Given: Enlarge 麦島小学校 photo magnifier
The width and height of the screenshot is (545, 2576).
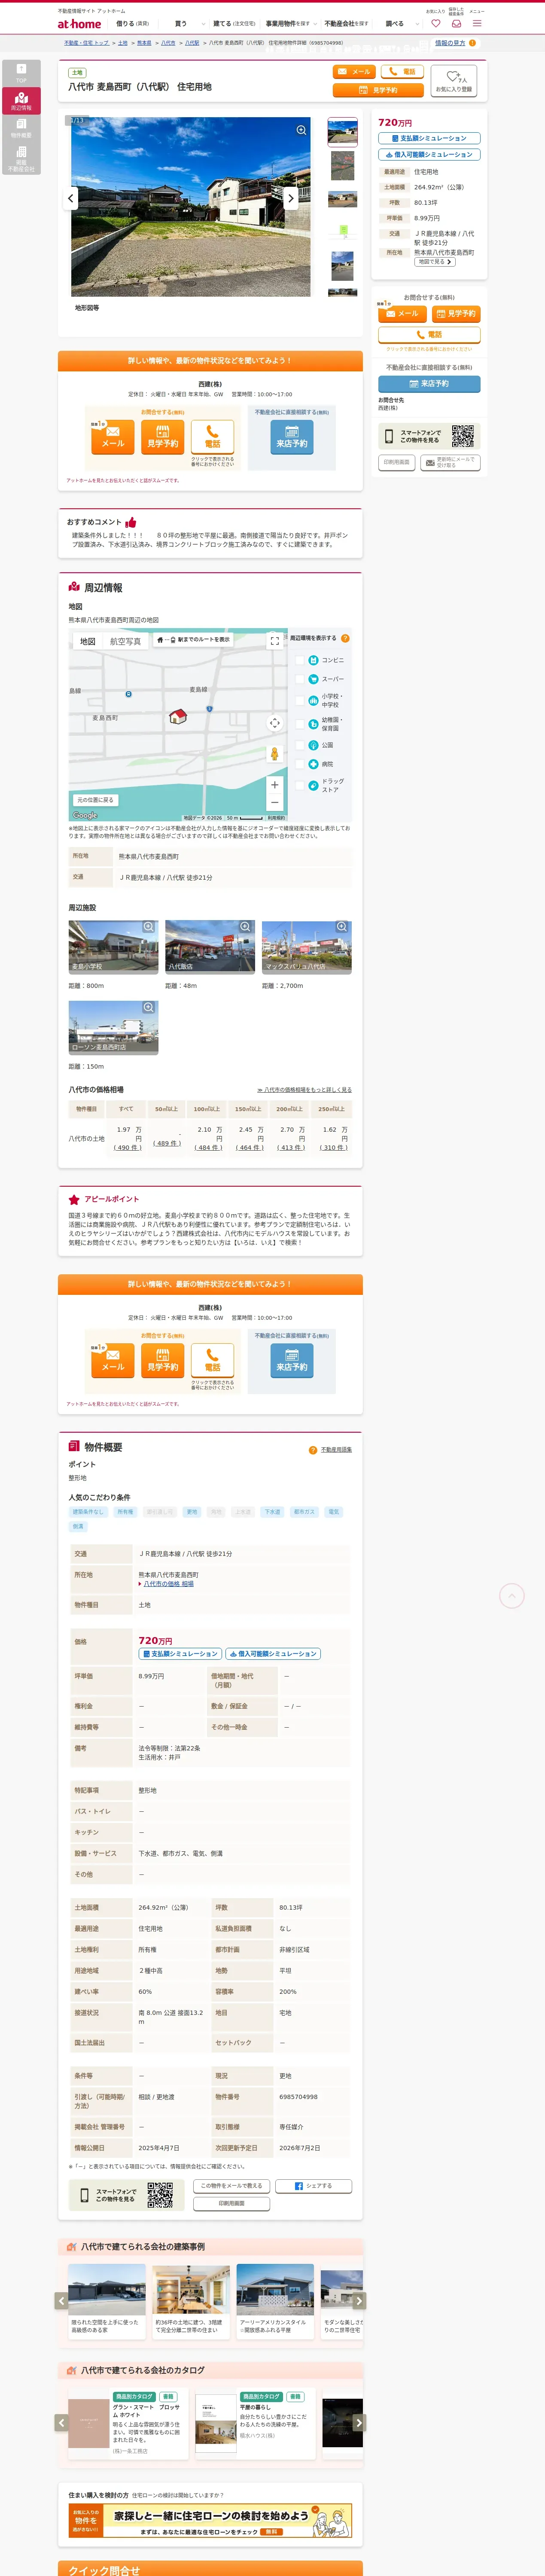Looking at the screenshot, I should (148, 927).
